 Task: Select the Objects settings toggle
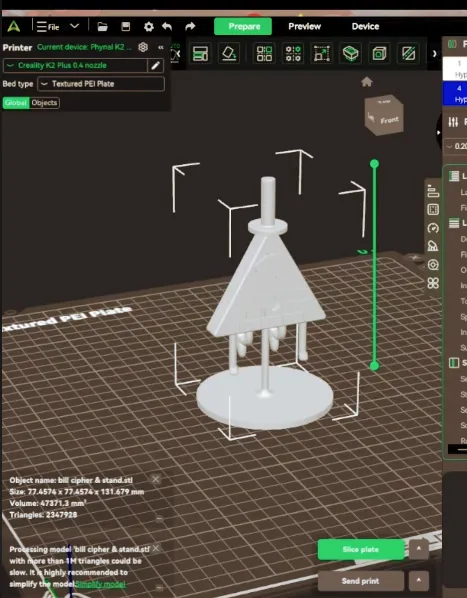tap(44, 103)
